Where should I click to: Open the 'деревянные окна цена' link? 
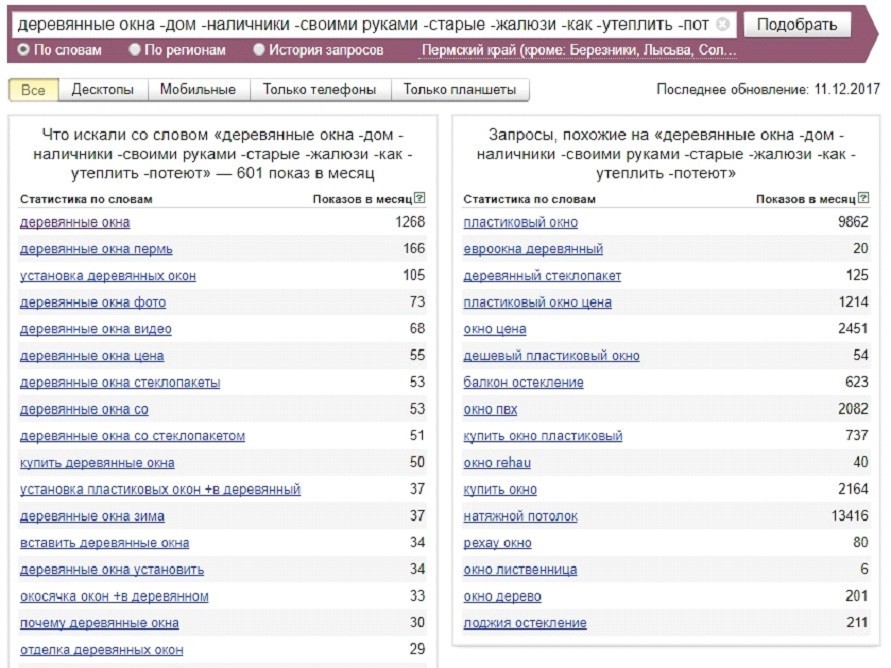click(92, 356)
